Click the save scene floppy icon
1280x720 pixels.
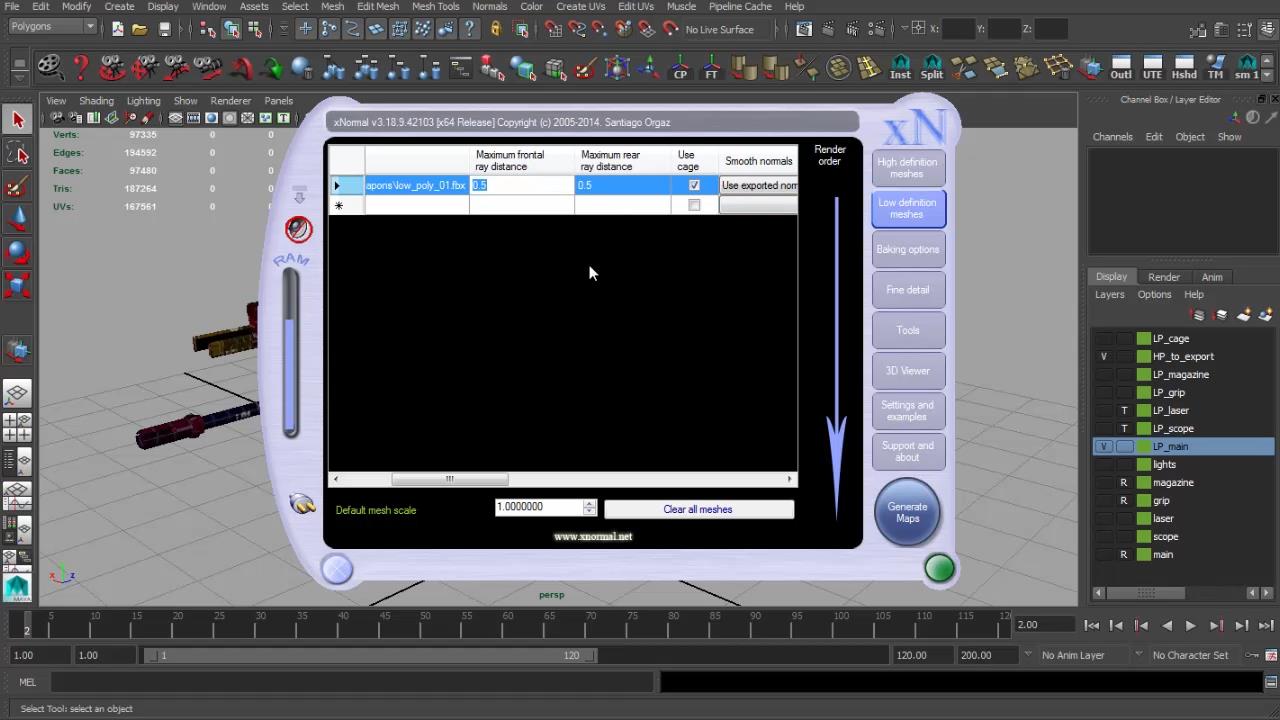[x=165, y=29]
